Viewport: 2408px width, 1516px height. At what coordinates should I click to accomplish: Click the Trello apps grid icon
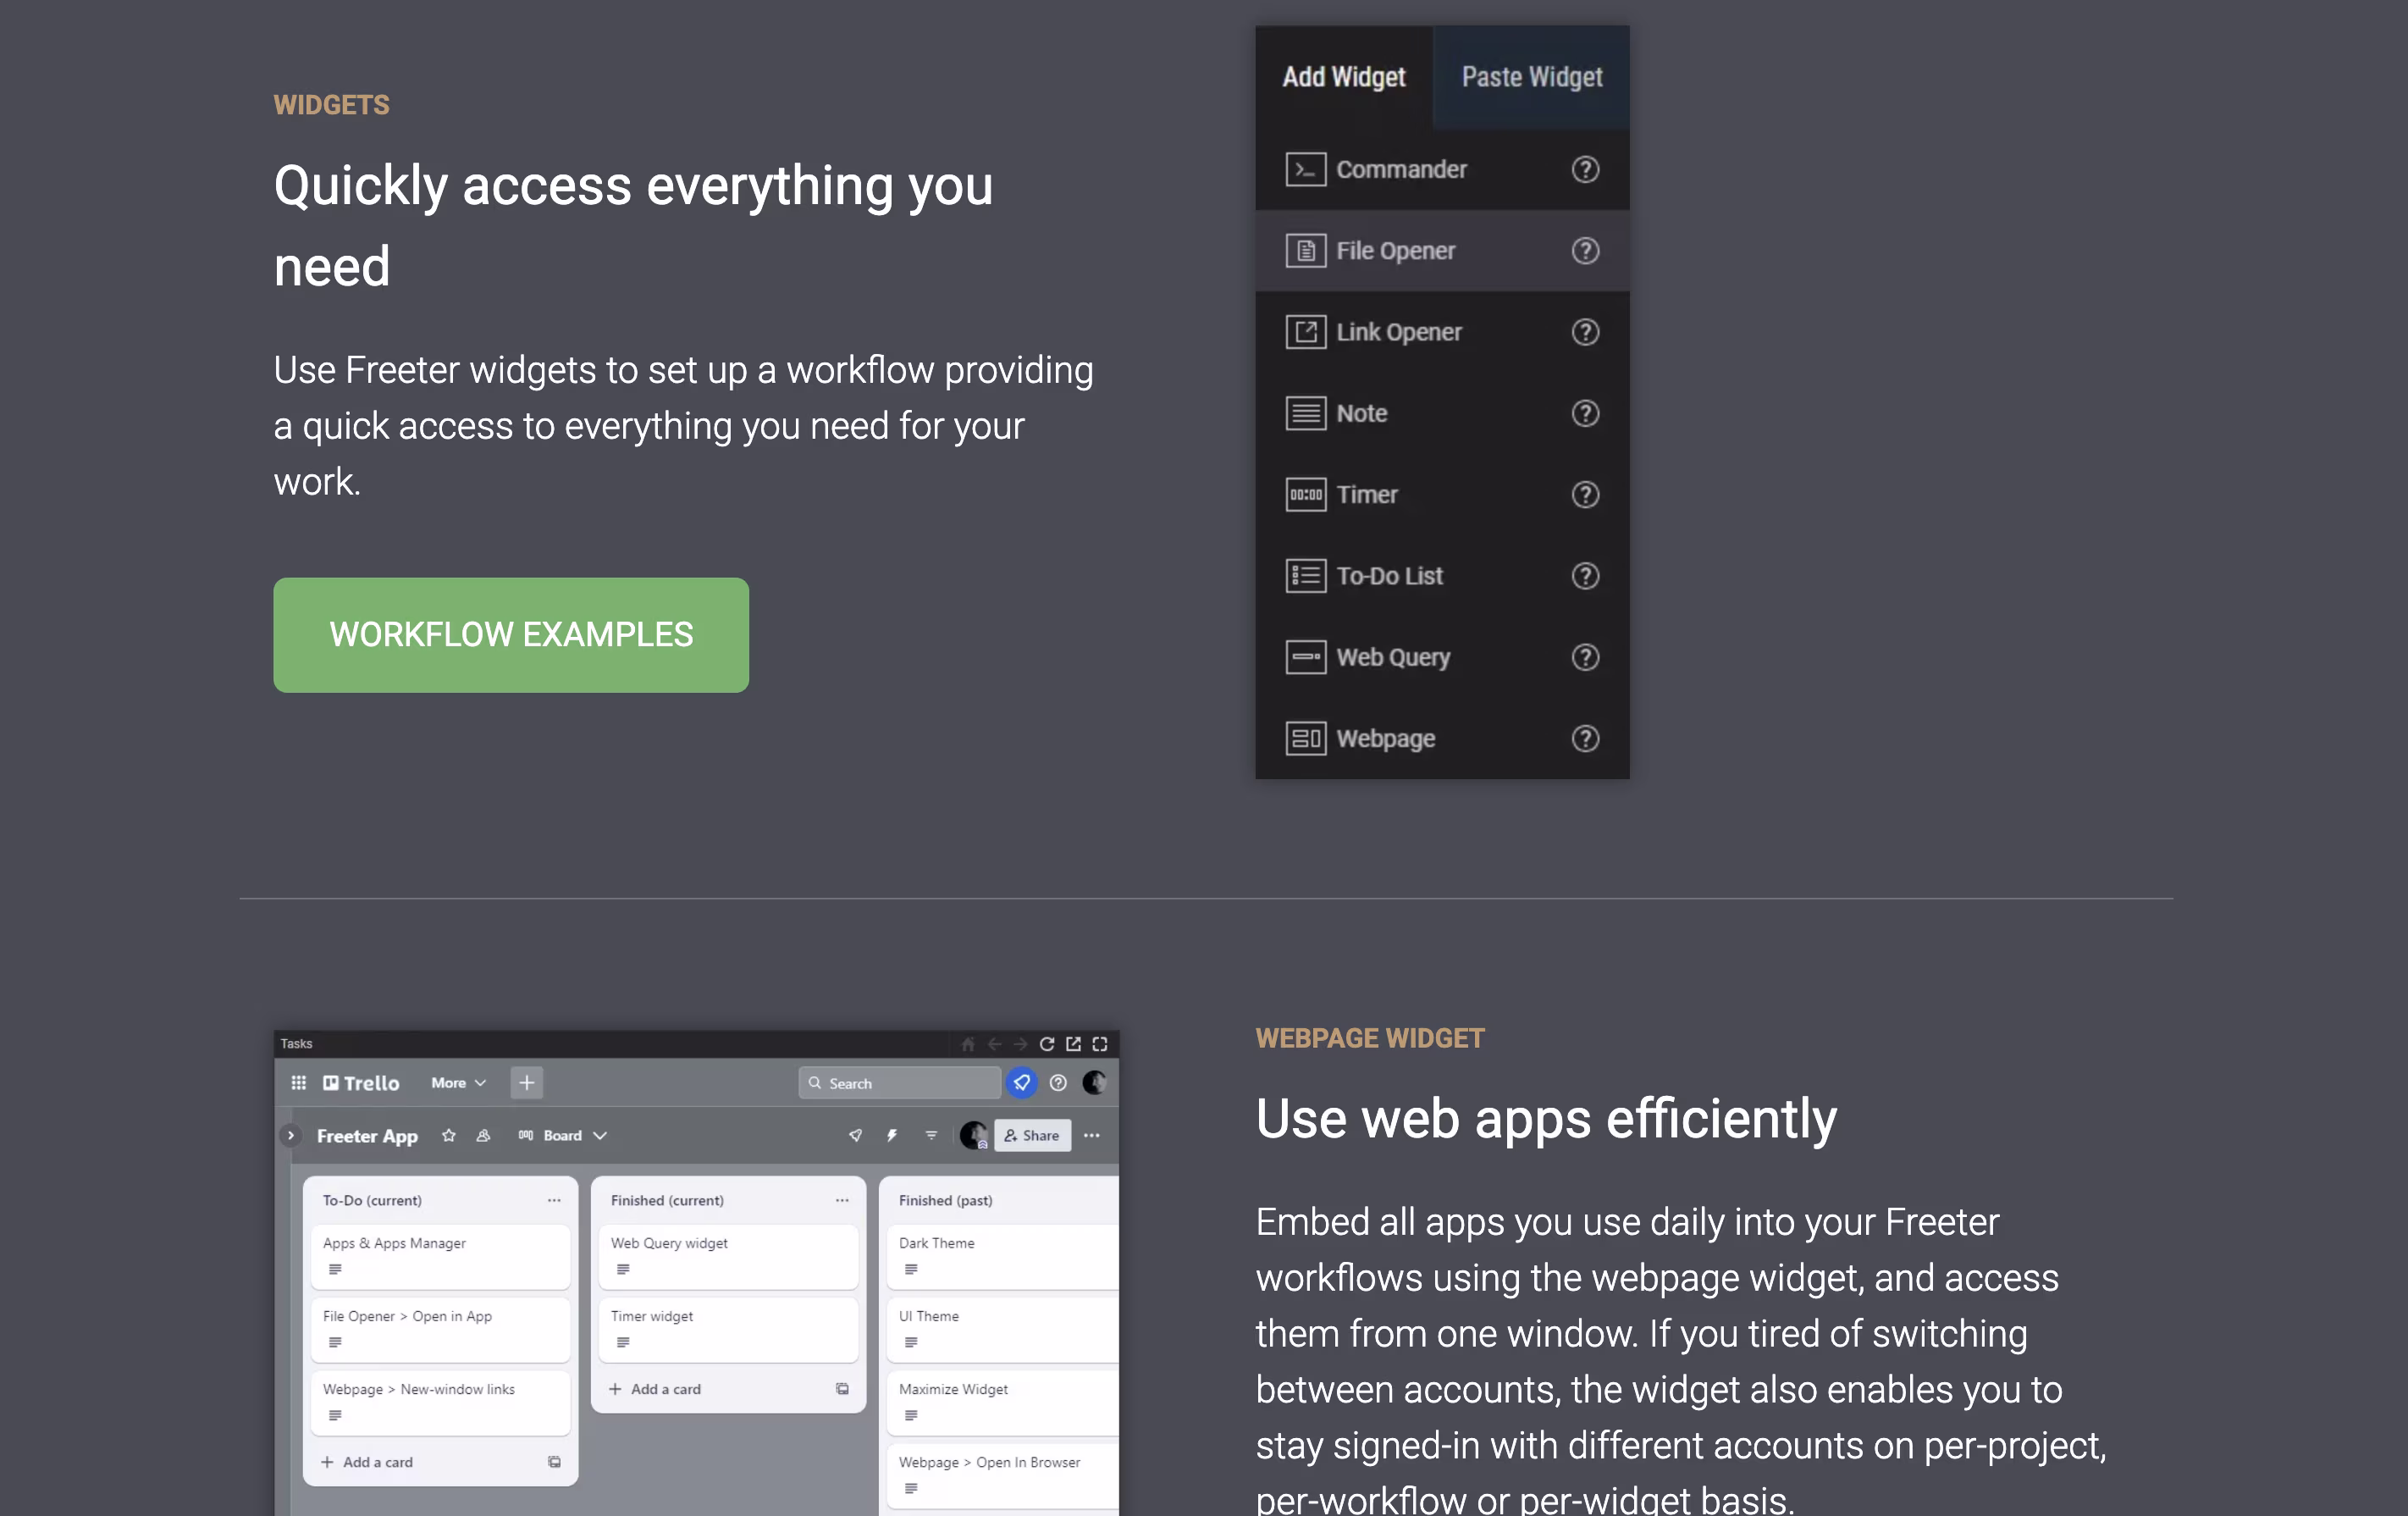tap(298, 1082)
